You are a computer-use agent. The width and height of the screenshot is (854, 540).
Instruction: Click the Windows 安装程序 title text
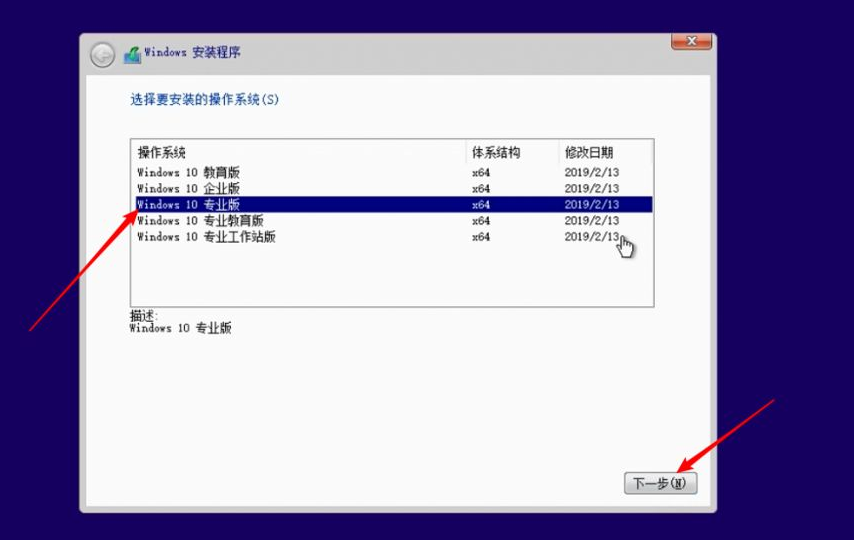192,52
